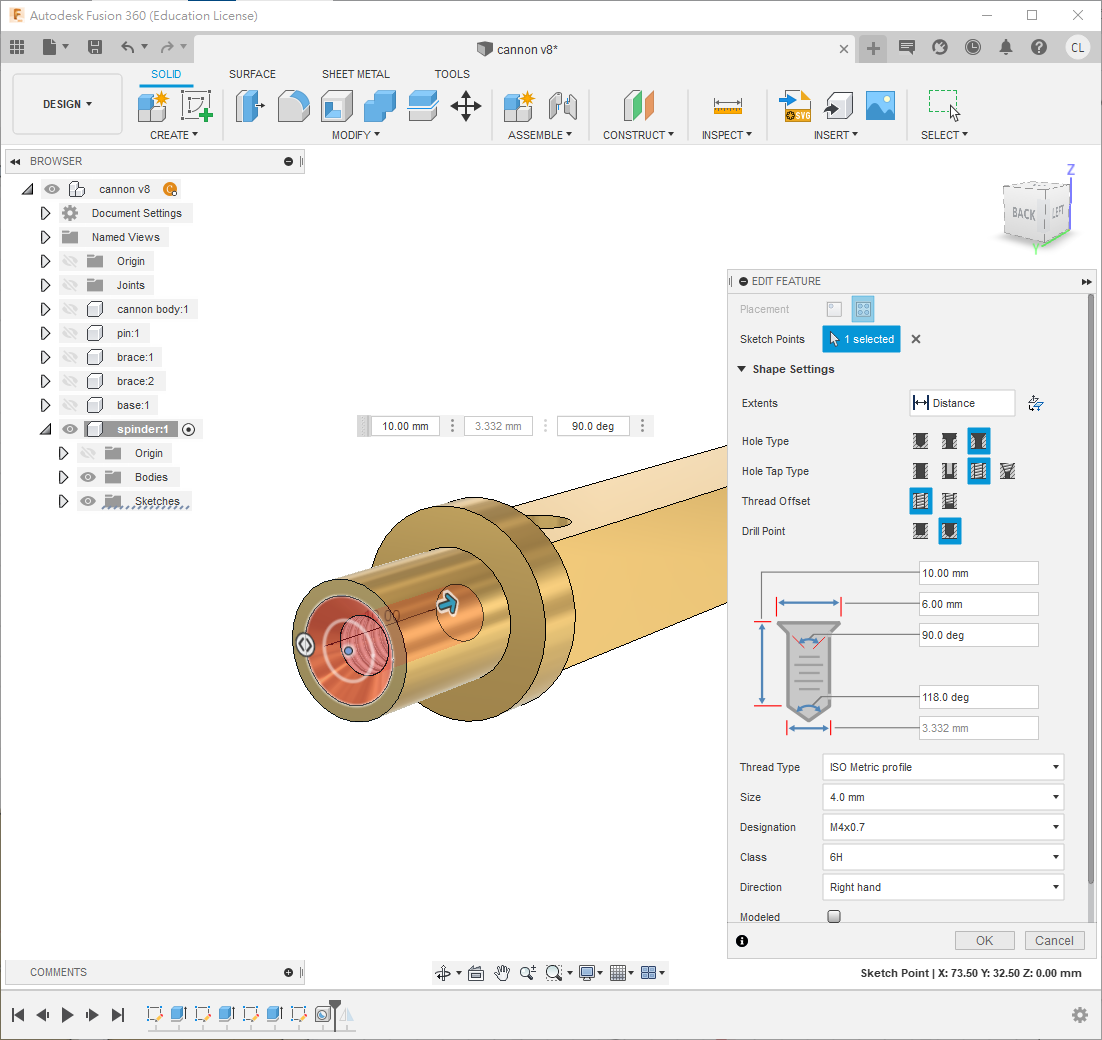This screenshot has width=1102, height=1040.
Task: Click the Offset Plane construct icon
Action: click(x=638, y=105)
